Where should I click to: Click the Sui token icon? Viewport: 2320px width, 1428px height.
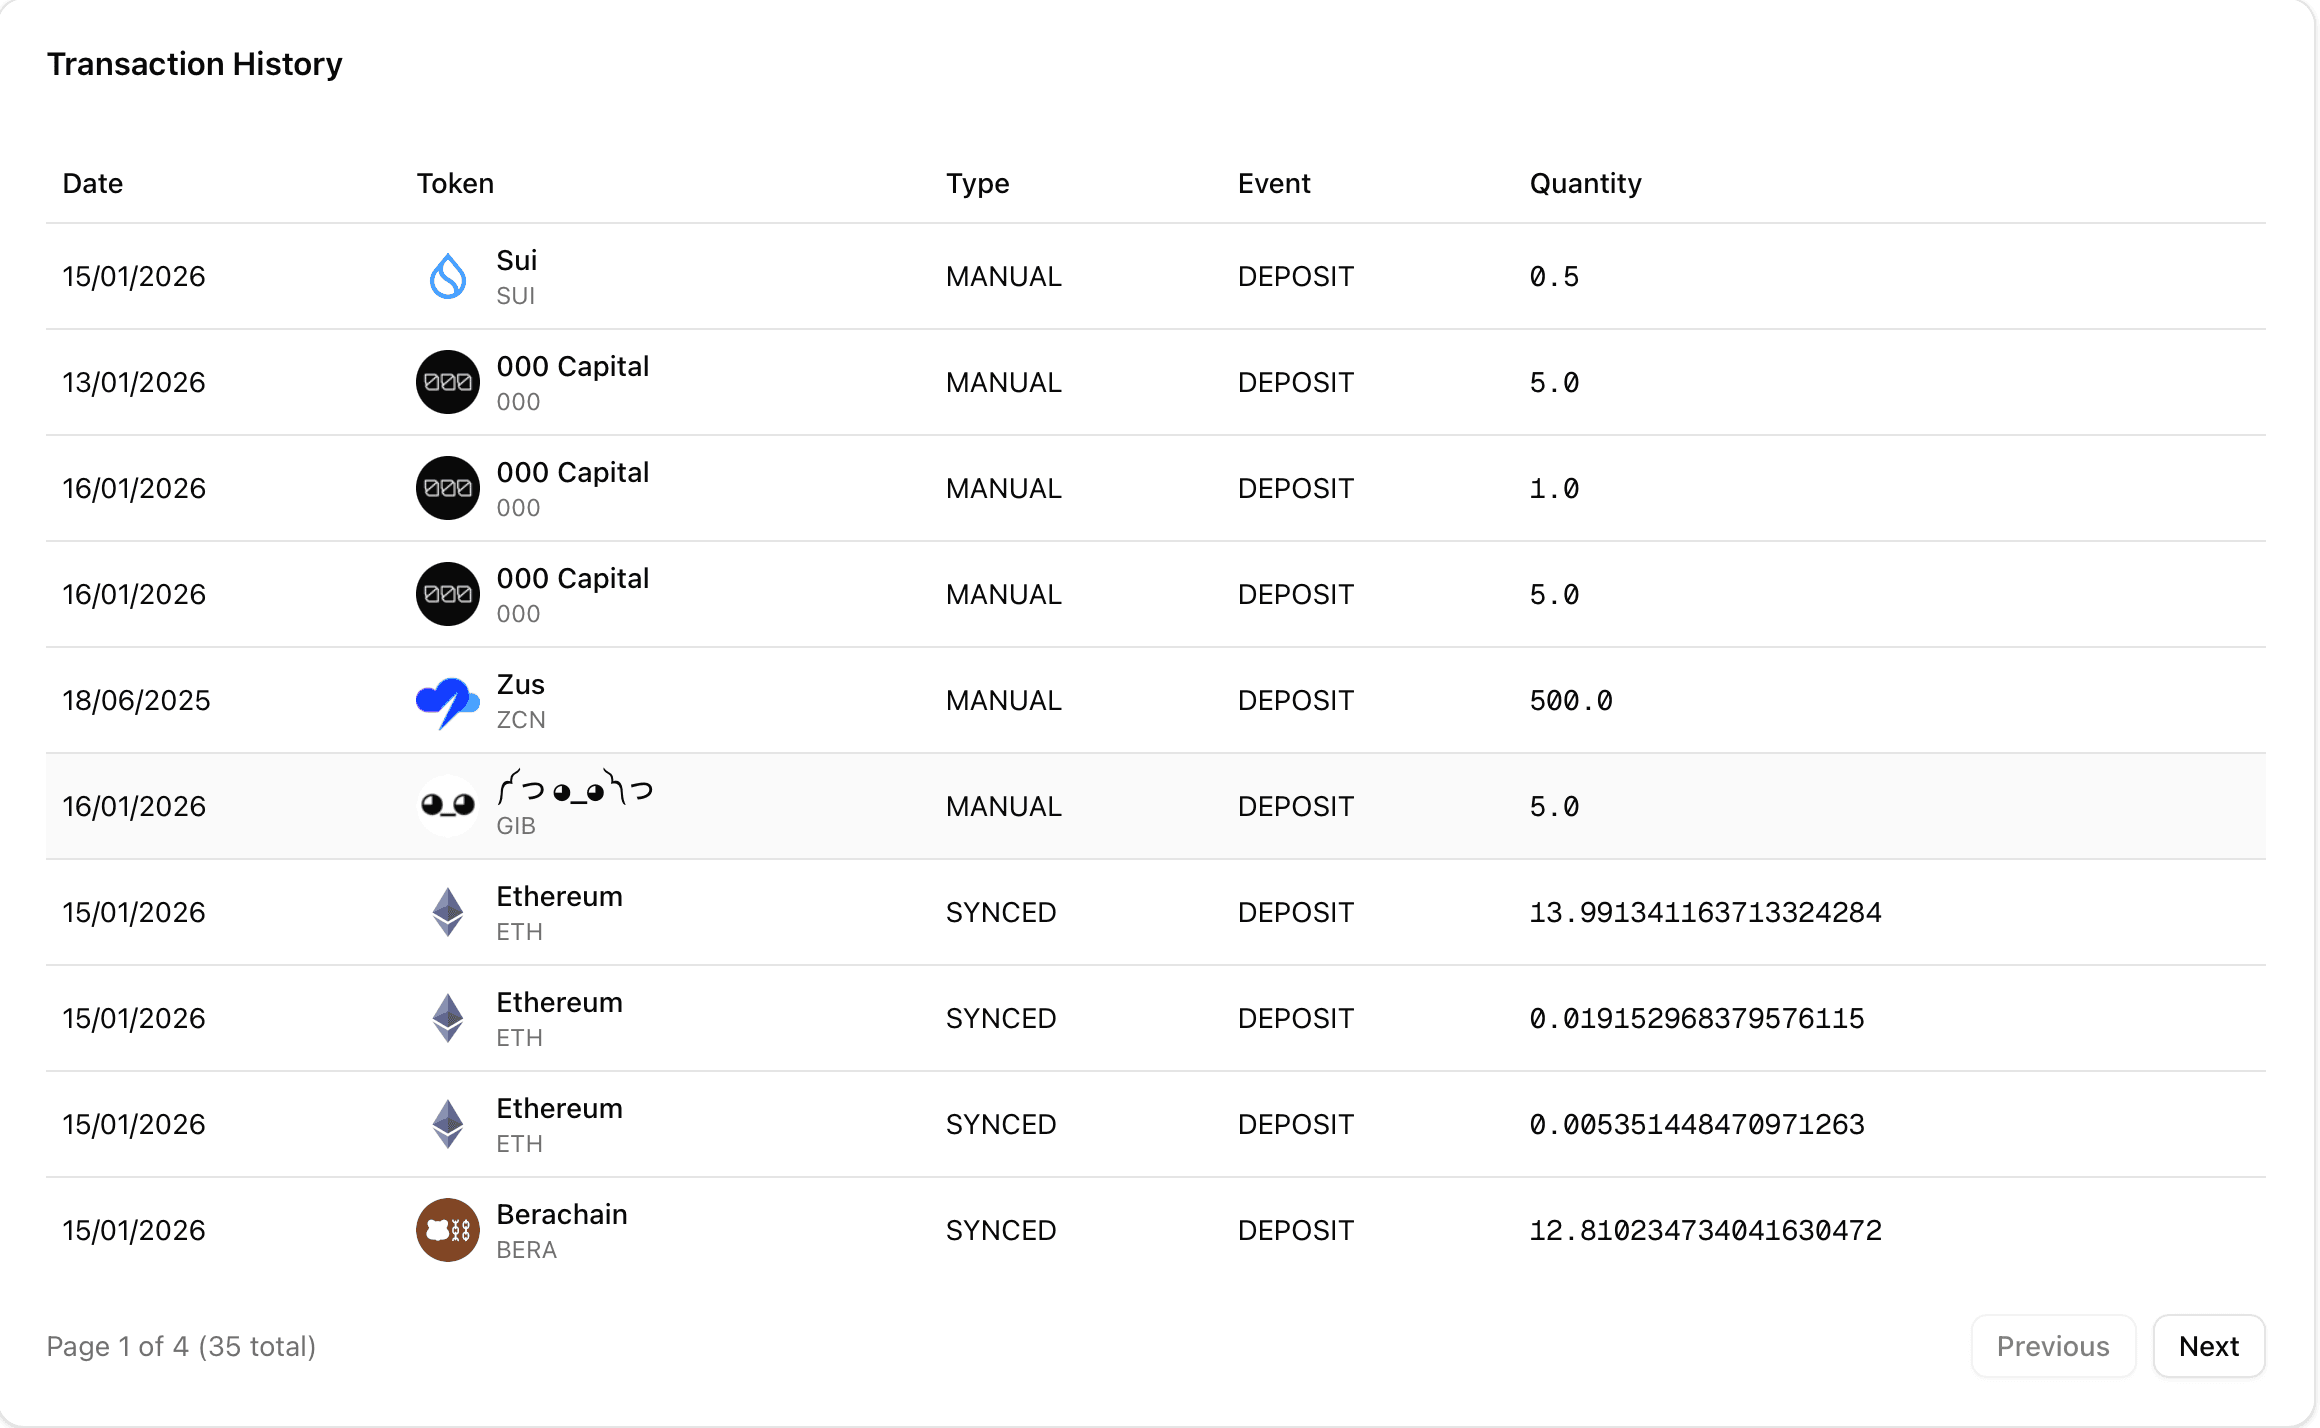click(447, 276)
